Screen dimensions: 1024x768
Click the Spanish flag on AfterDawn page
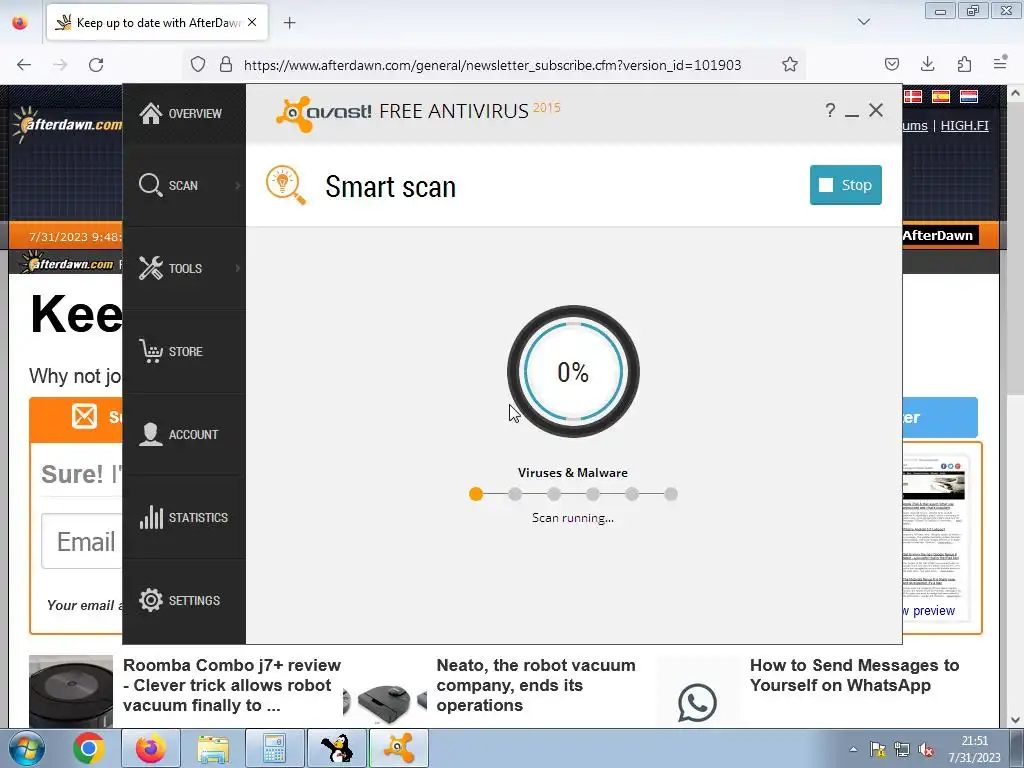pyautogui.click(x=940, y=97)
